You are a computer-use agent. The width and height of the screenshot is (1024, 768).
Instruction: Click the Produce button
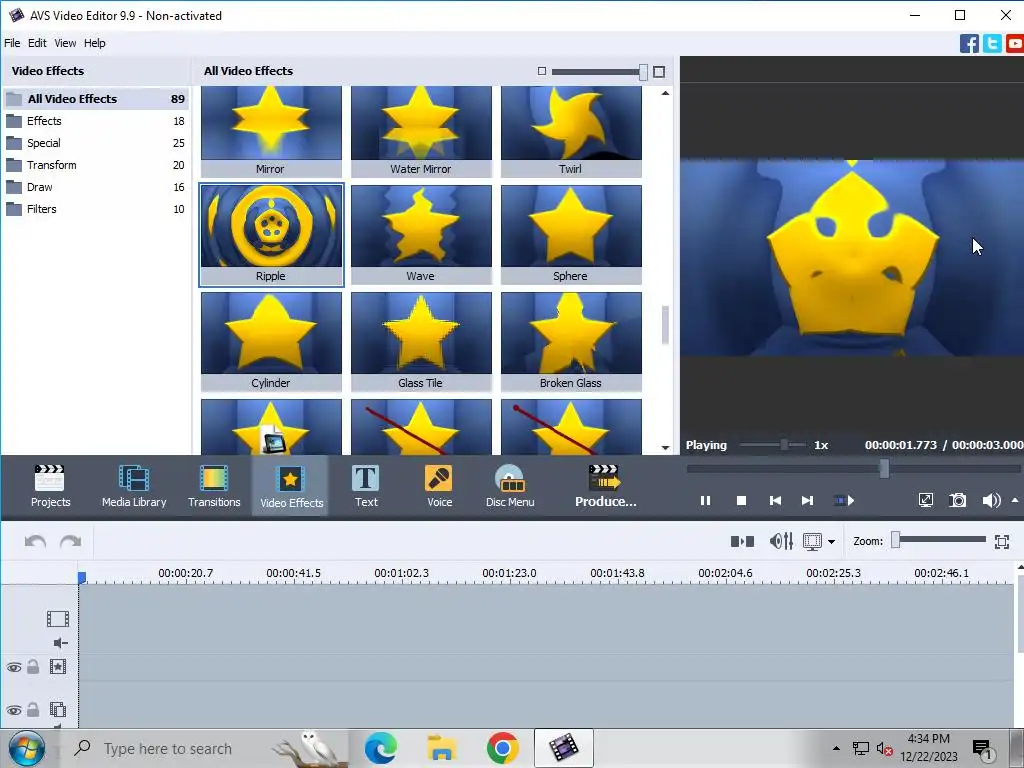point(605,486)
